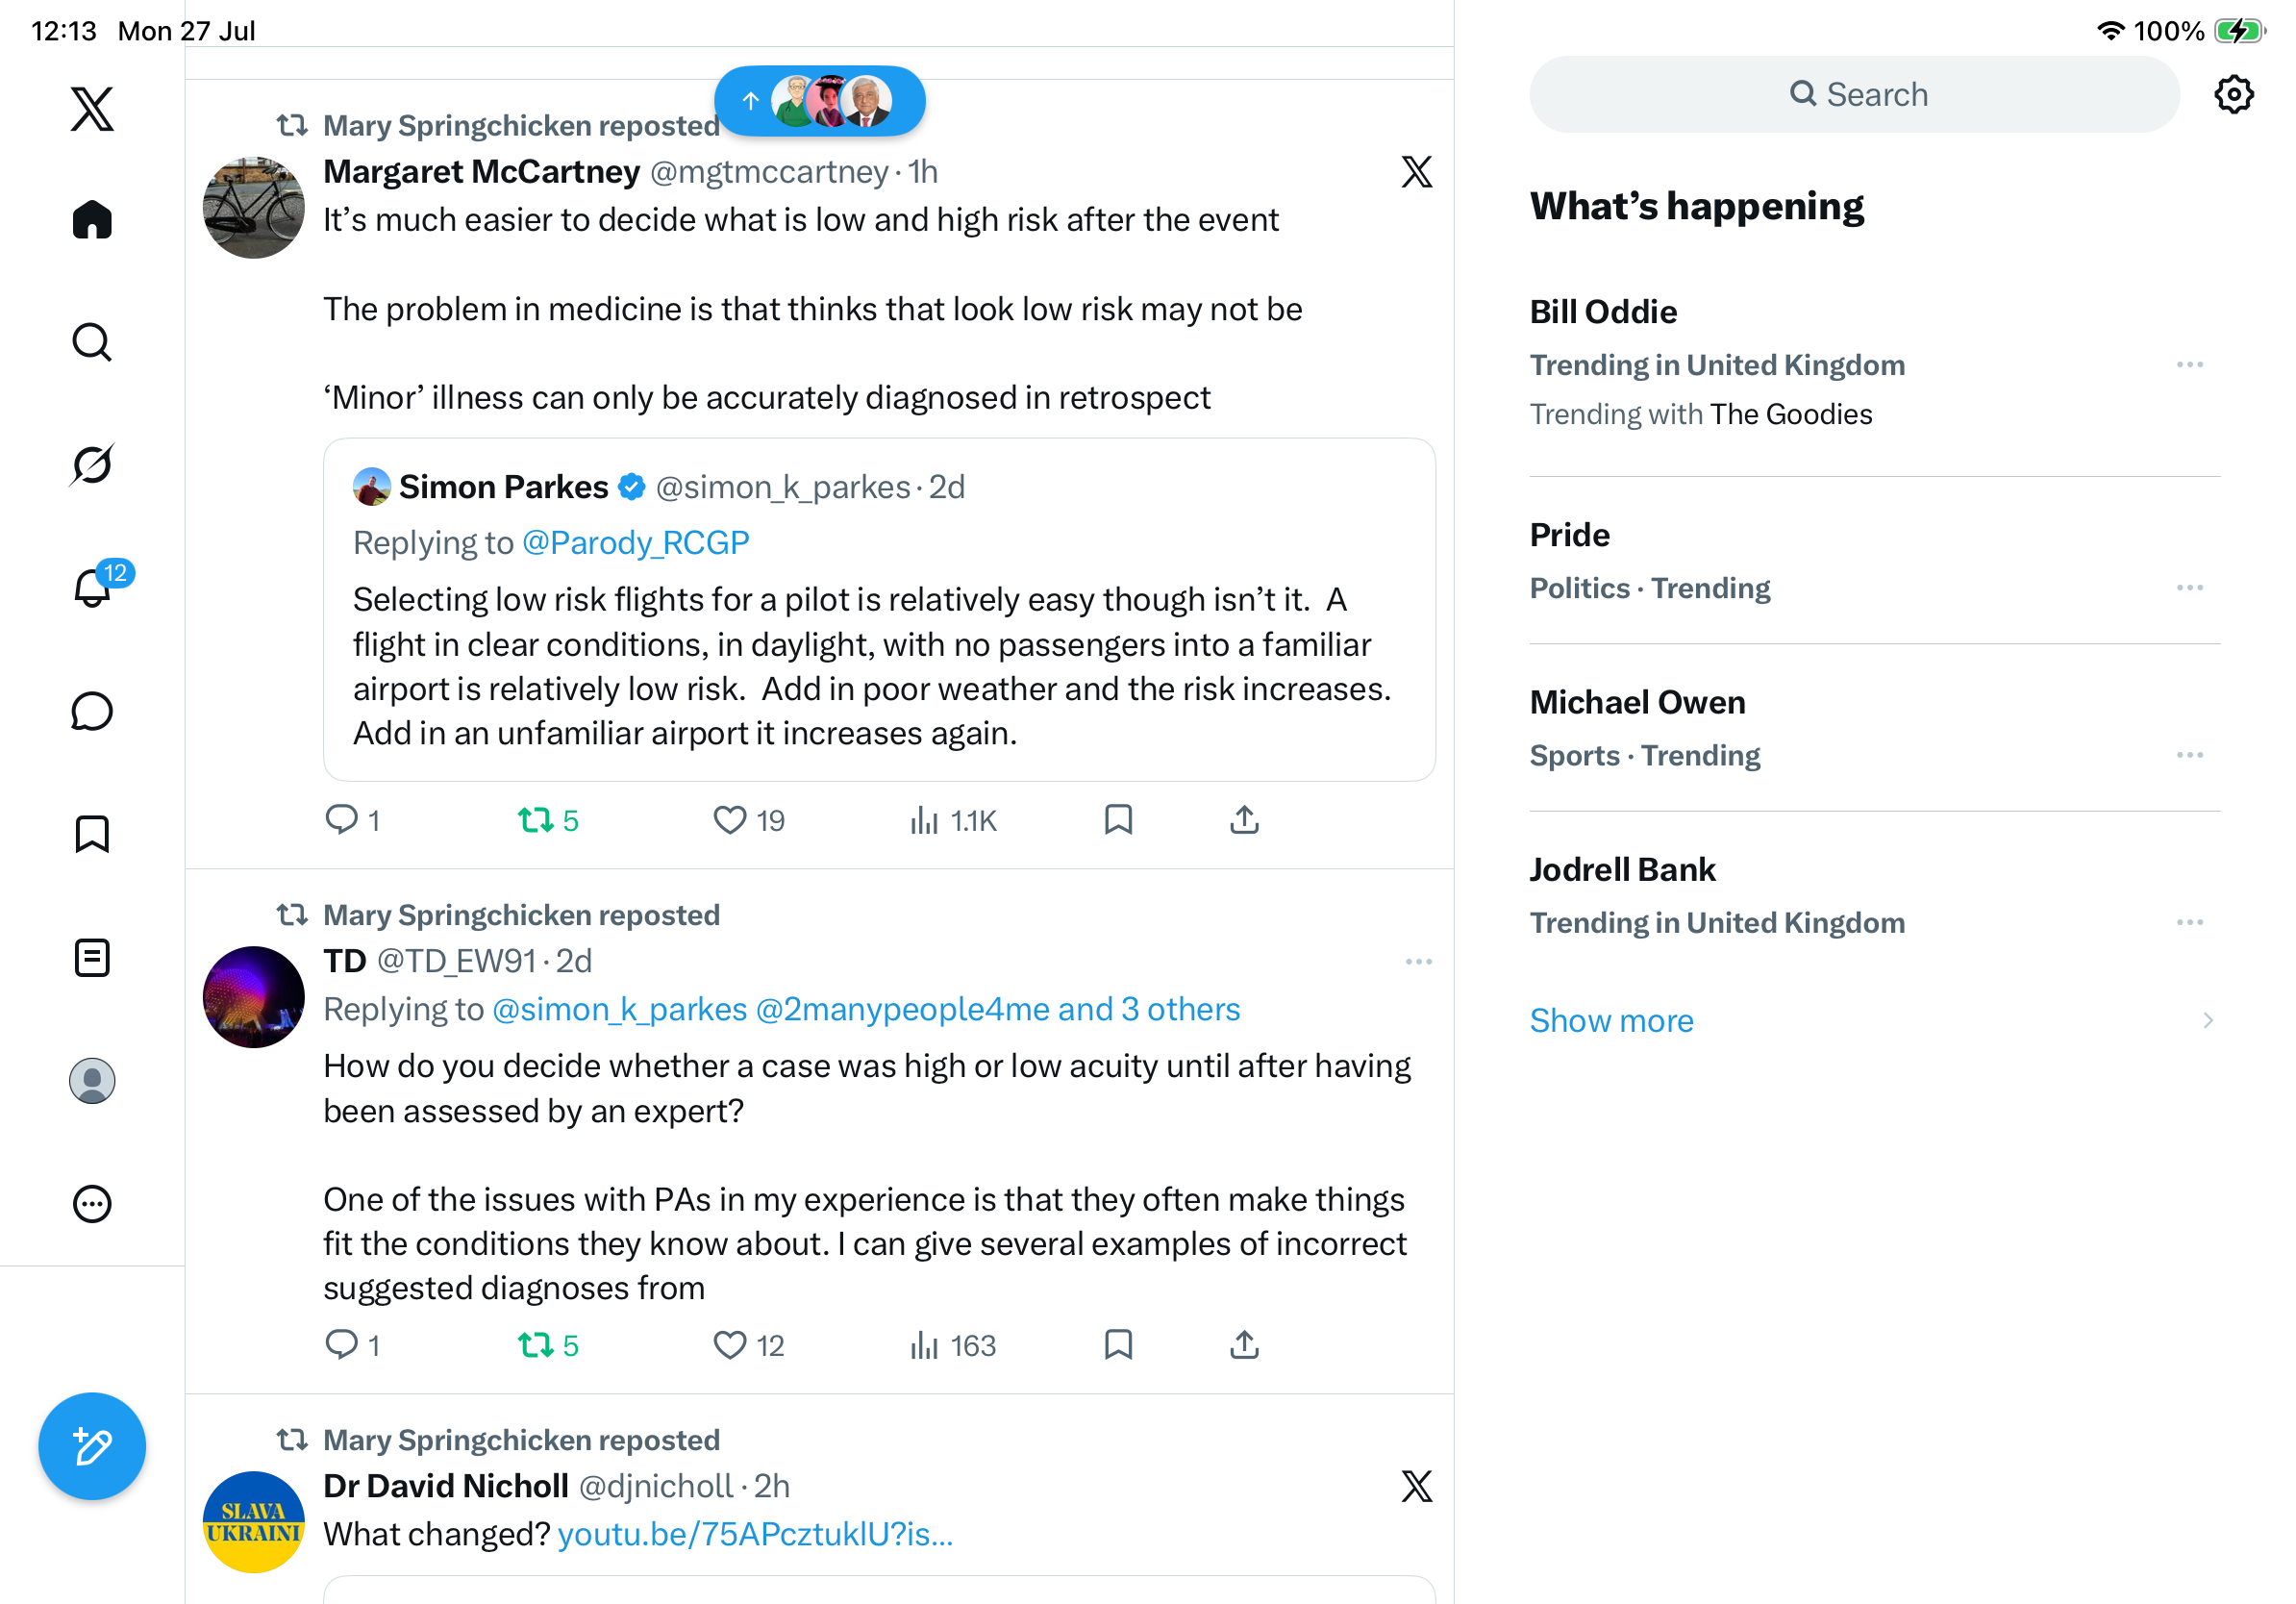Viewport: 2296px width, 1604px height.
Task: Bookmark TD's post
Action: tap(1118, 1345)
